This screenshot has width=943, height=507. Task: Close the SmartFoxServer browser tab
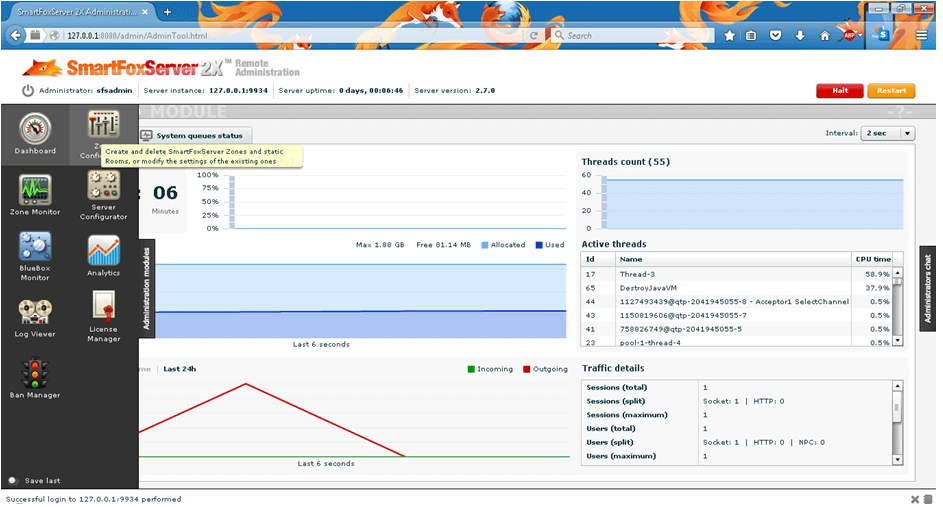(x=145, y=11)
